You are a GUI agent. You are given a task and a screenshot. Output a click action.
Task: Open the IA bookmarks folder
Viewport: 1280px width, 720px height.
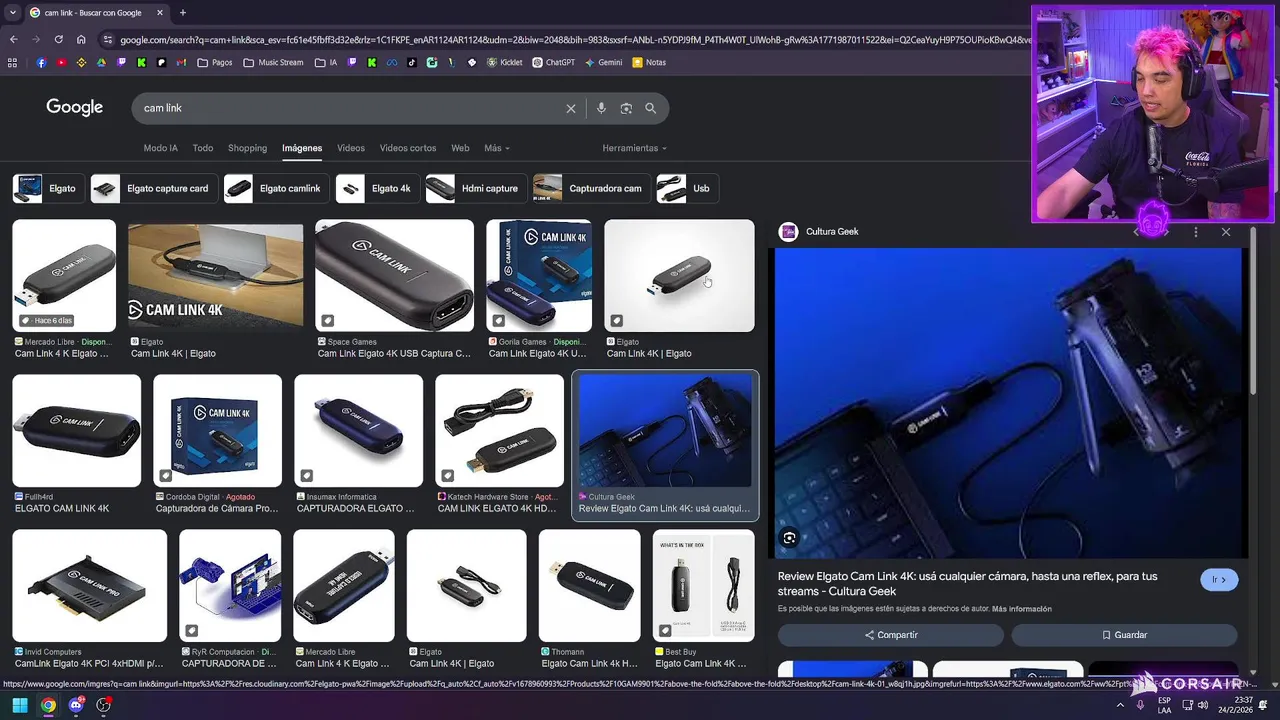pyautogui.click(x=326, y=62)
